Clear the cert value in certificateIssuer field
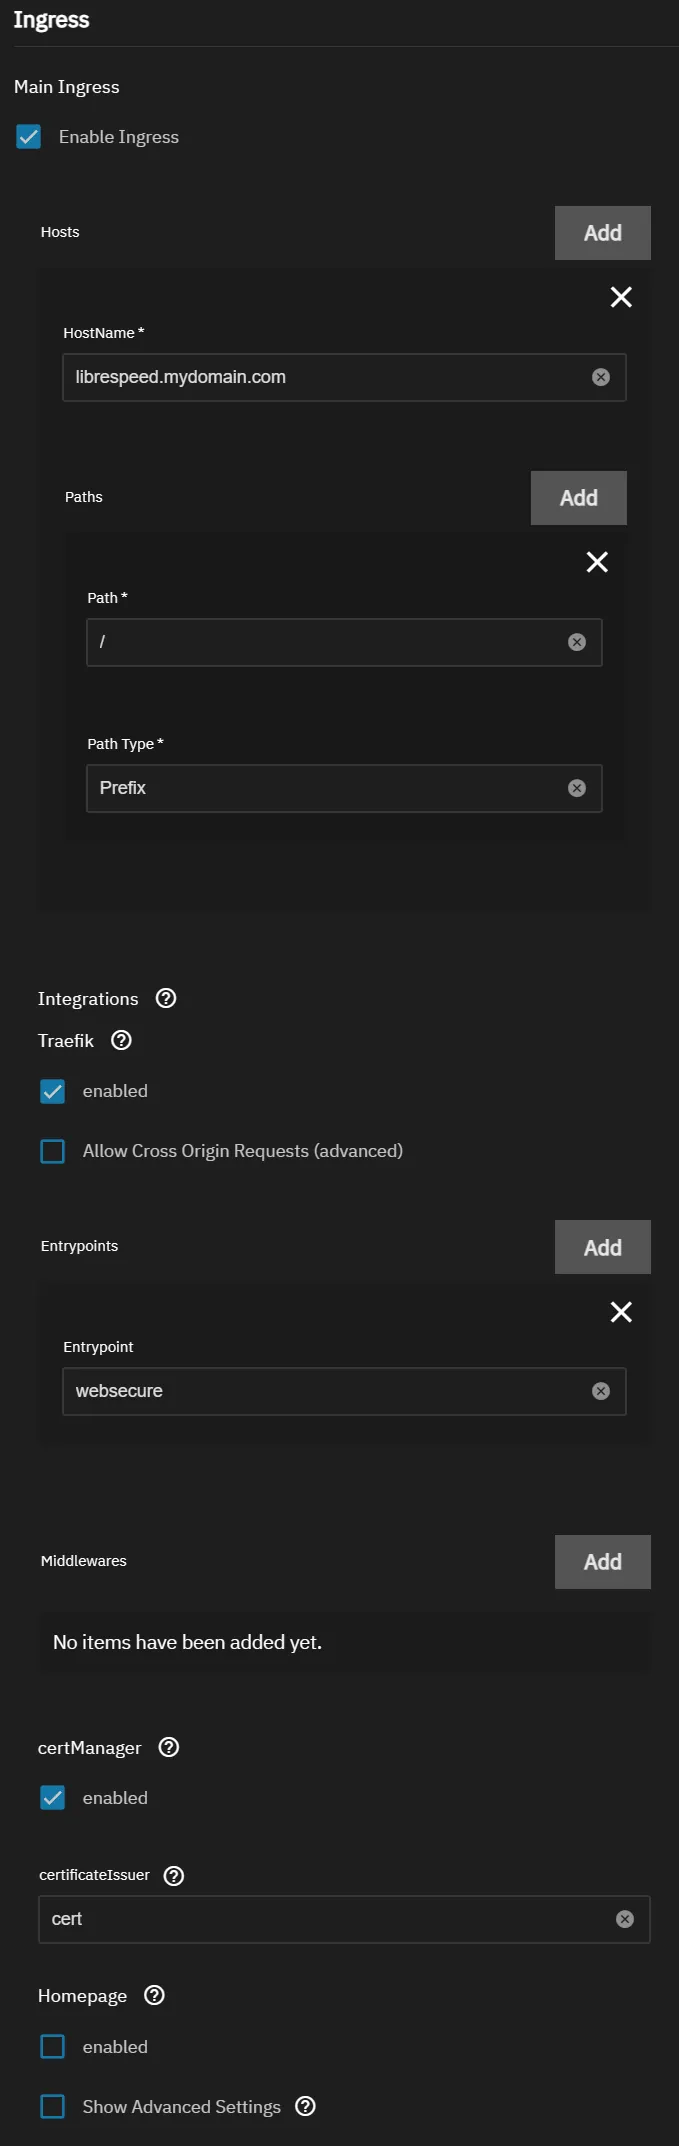679x2146 pixels. tap(625, 1919)
